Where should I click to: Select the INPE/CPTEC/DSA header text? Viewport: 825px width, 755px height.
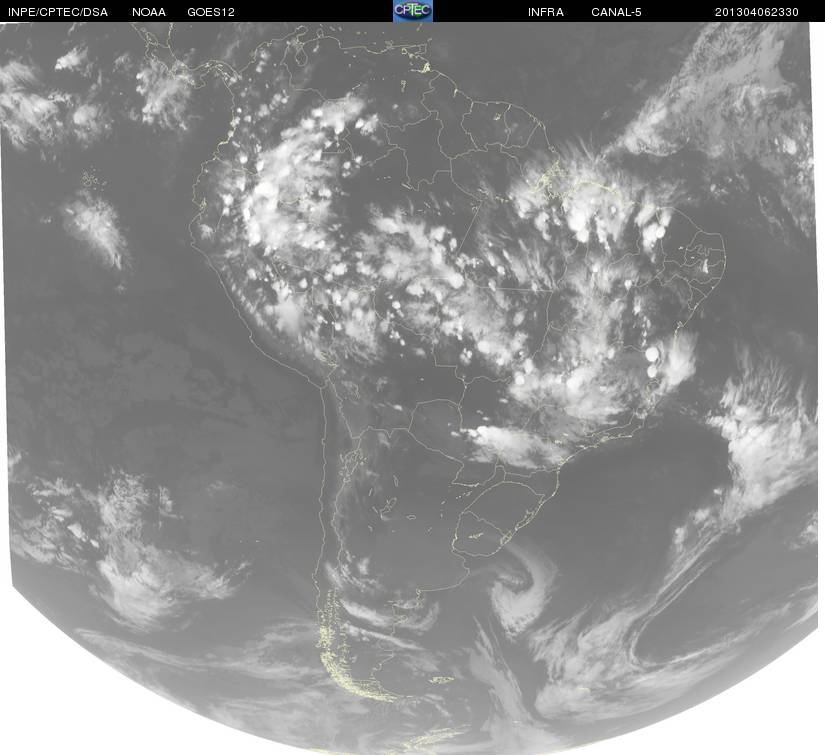[58, 12]
